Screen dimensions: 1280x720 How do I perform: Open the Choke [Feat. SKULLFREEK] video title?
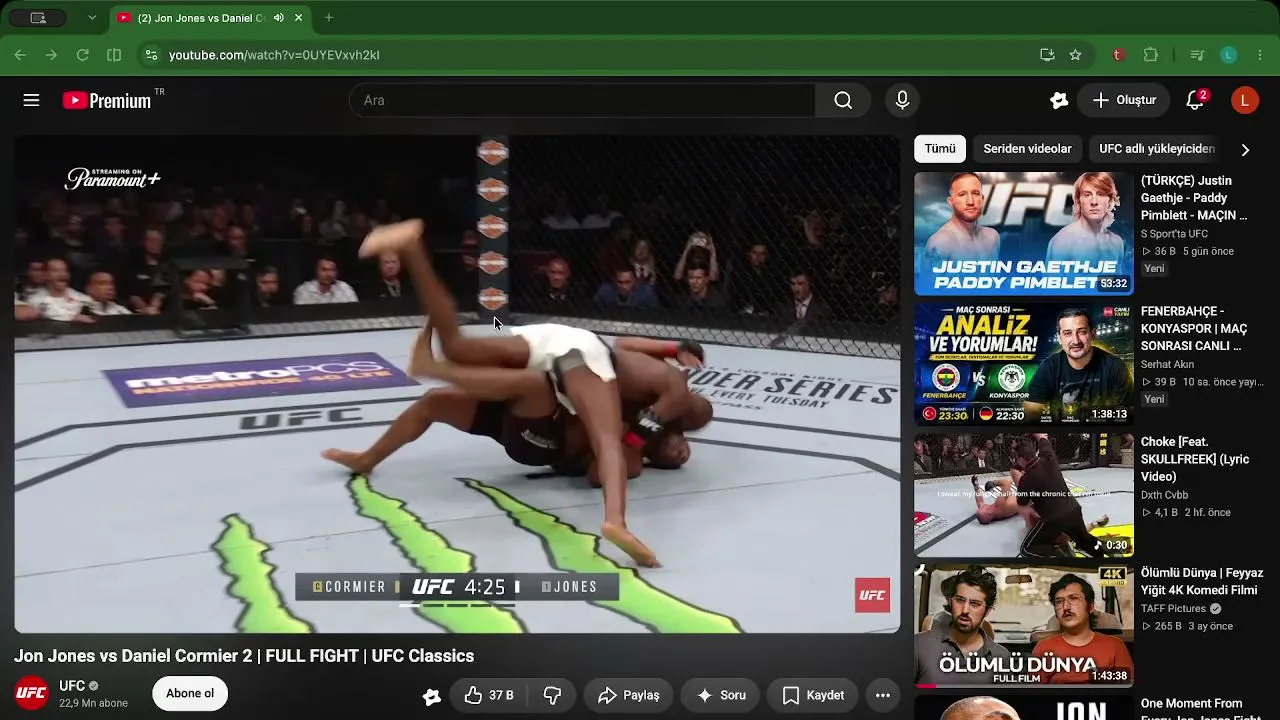pos(1195,459)
